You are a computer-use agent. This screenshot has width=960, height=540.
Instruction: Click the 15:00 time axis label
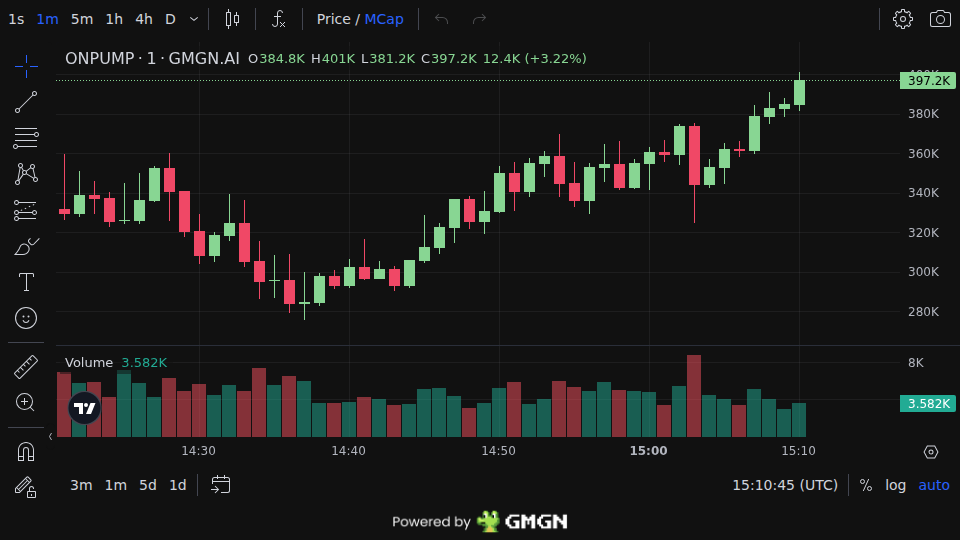[x=648, y=451]
